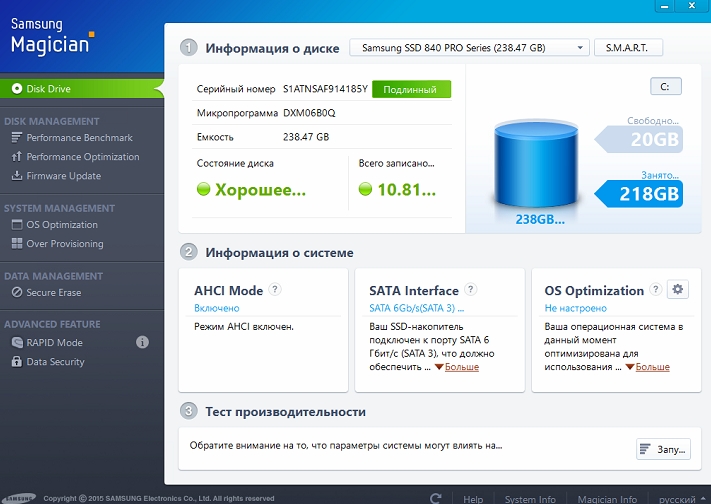
Task: Start performance test with Запу... button
Action: click(663, 449)
